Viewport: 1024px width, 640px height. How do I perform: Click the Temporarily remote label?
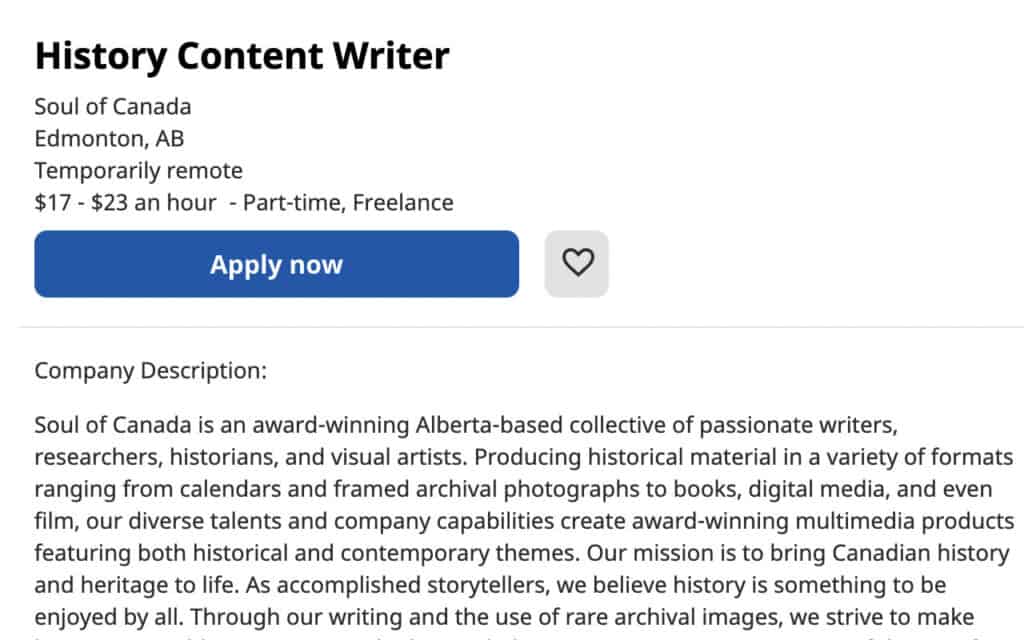coord(138,170)
